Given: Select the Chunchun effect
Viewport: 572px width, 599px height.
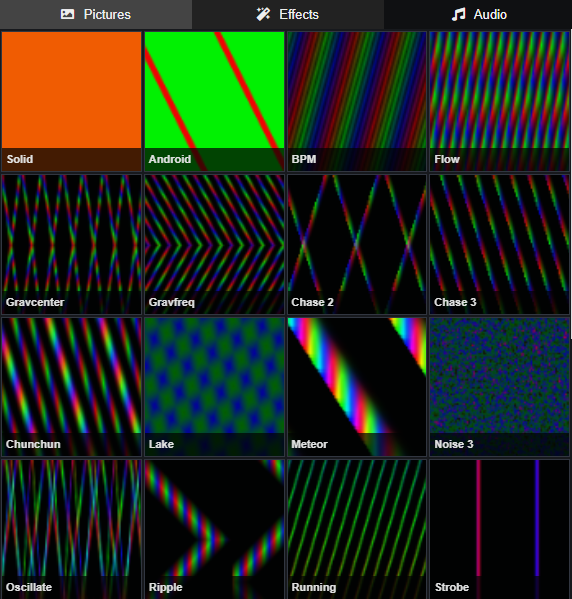Looking at the screenshot, I should pyautogui.click(x=71, y=387).
